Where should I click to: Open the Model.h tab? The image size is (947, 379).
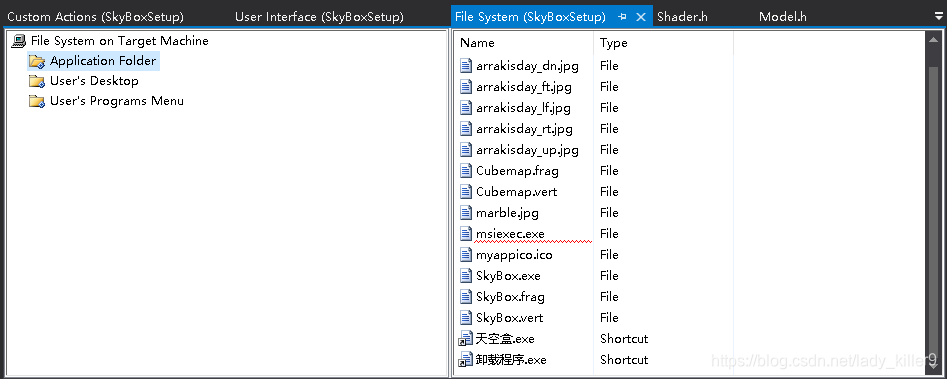(x=783, y=17)
